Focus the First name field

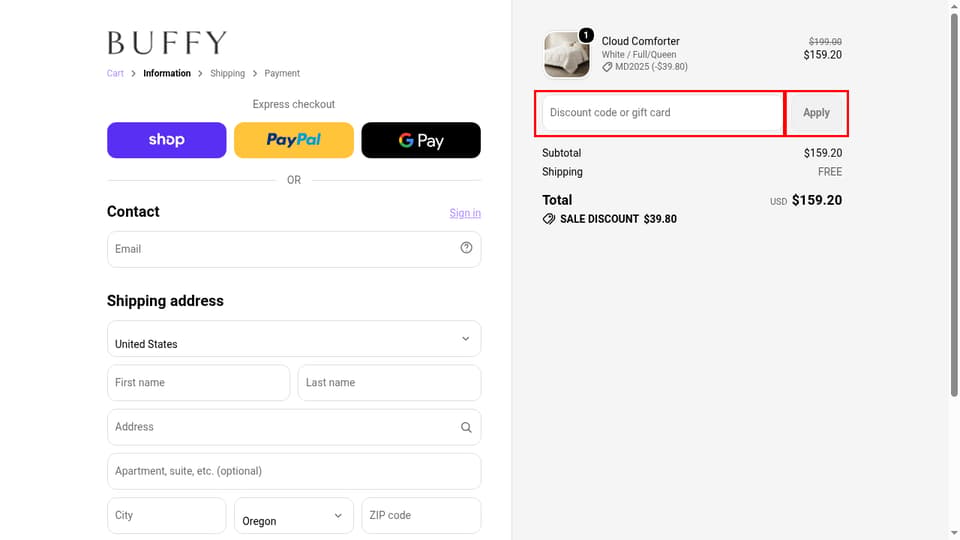[198, 383]
